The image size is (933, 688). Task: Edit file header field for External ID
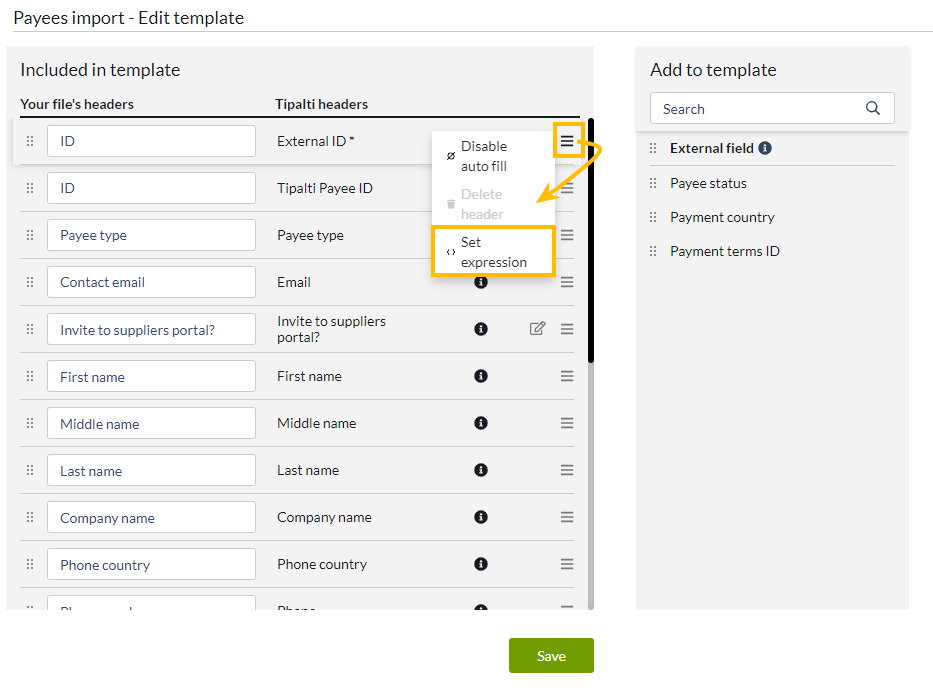click(x=151, y=141)
